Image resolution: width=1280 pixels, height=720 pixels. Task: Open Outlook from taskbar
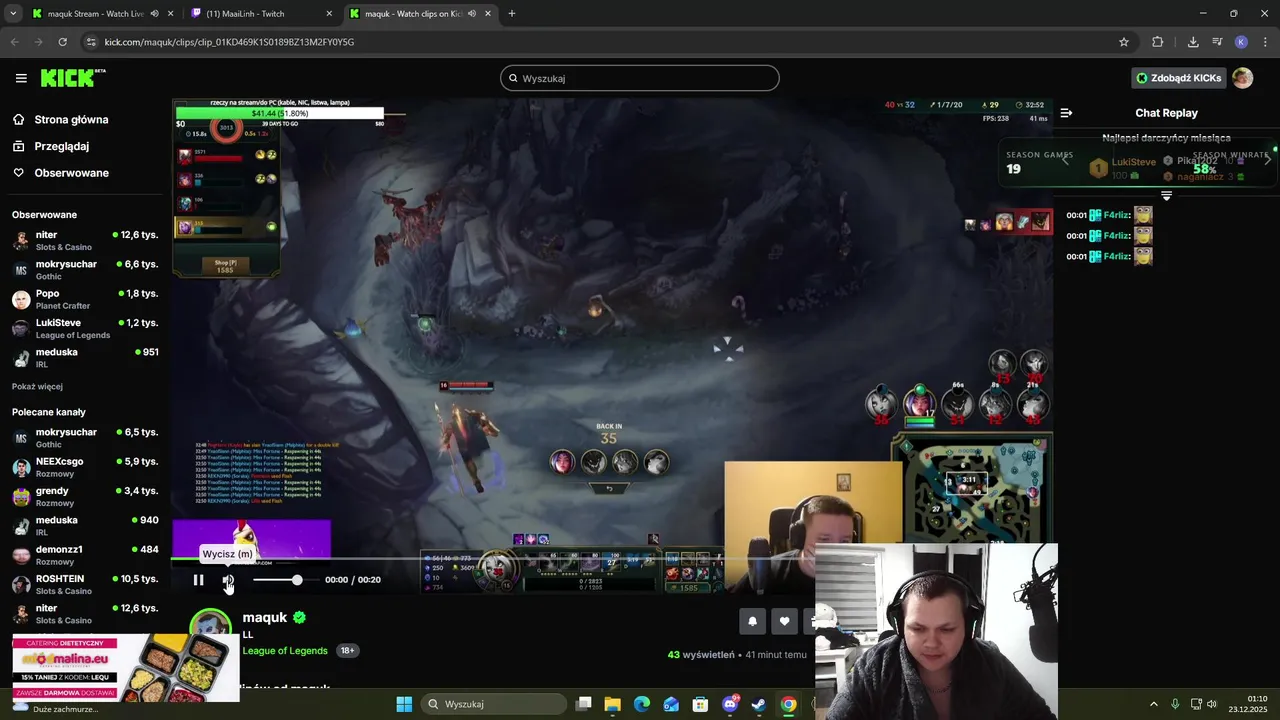point(671,704)
